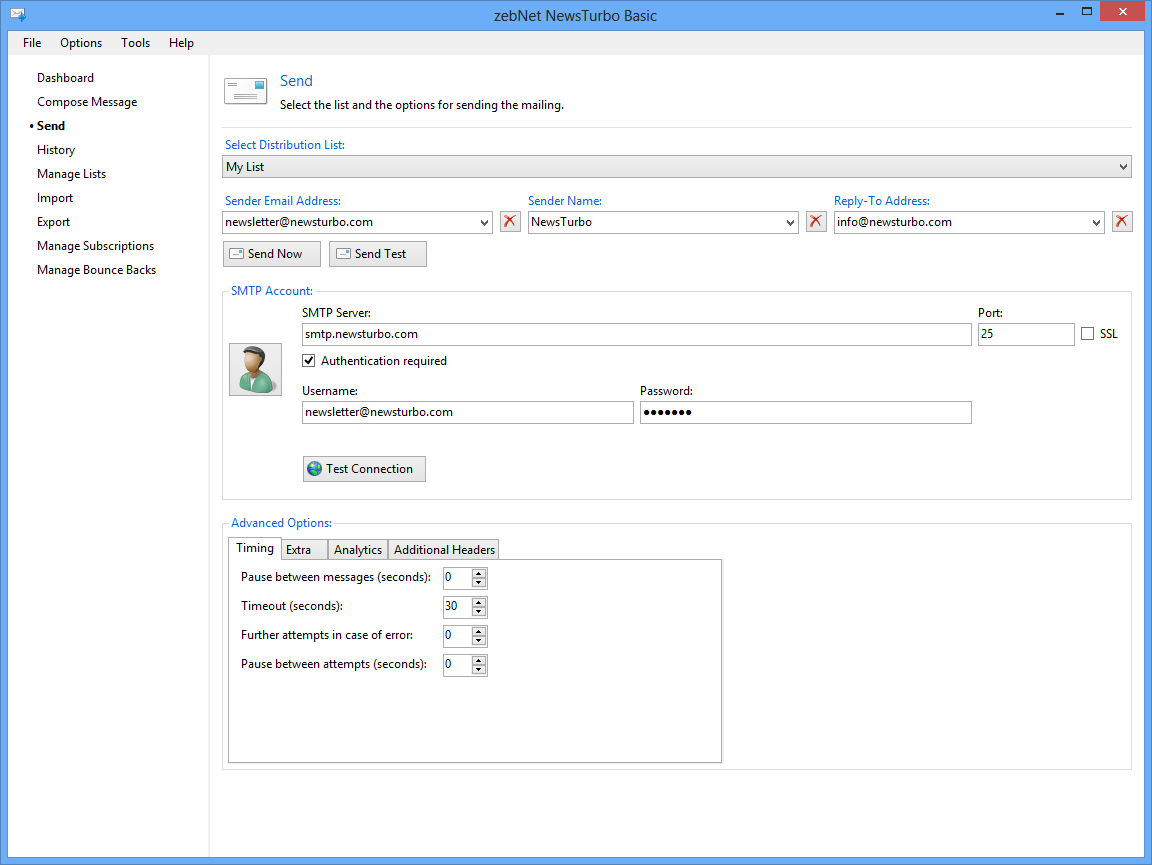1152x865 pixels.
Task: Open Manage Bounce Backs in the sidebar
Action: (96, 270)
